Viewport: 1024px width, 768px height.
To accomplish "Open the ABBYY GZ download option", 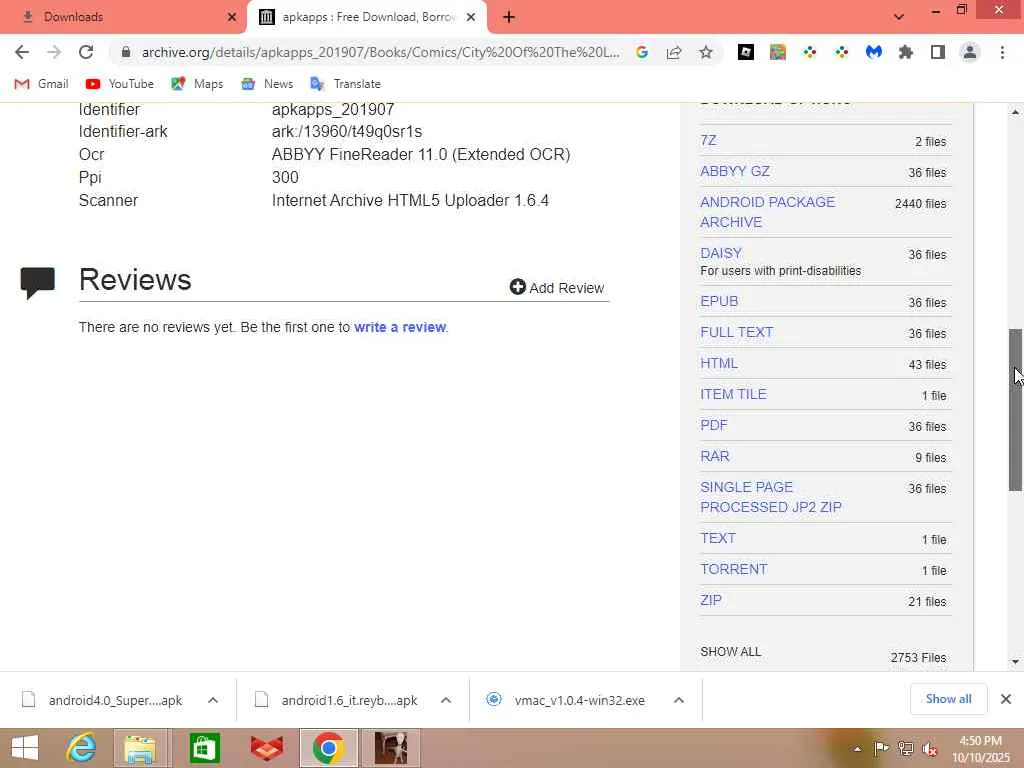I will [x=735, y=171].
